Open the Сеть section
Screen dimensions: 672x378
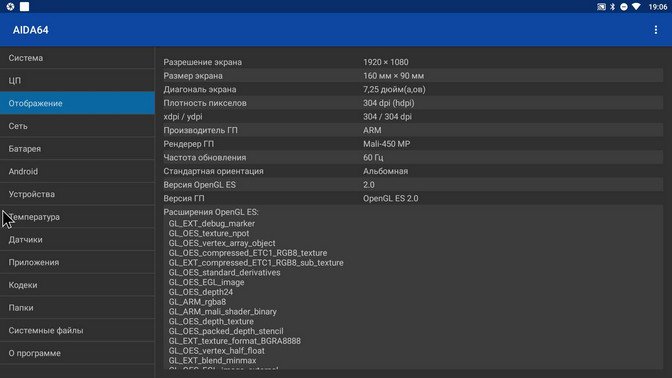[77, 126]
